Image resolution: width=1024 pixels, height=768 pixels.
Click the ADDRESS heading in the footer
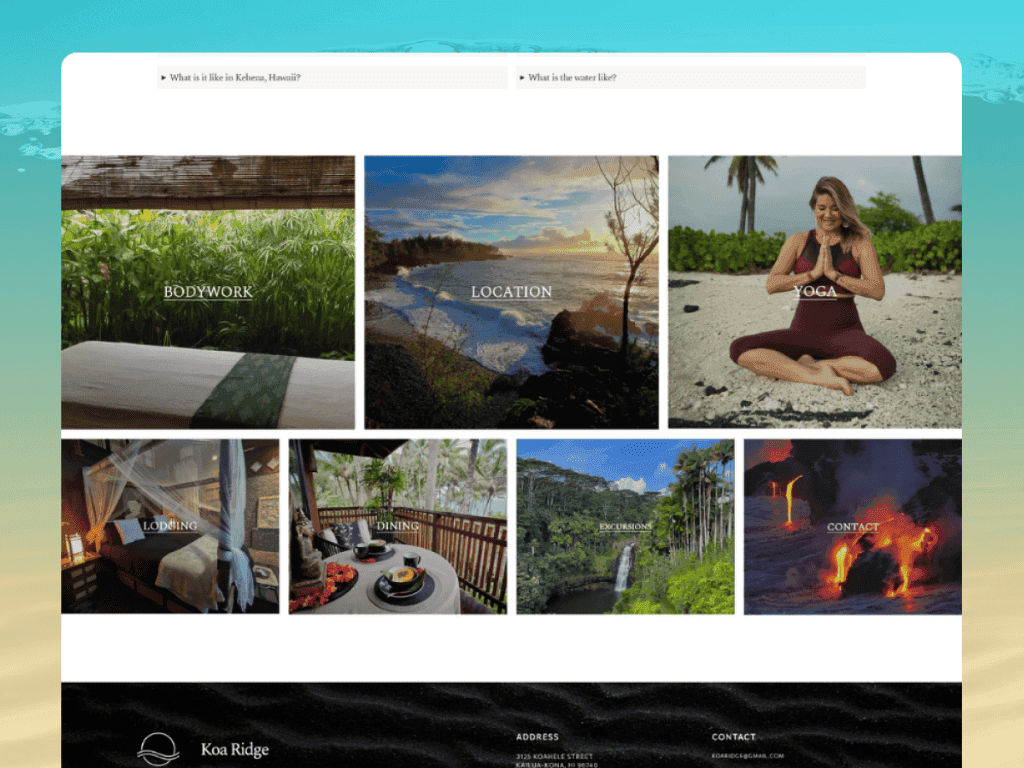(x=537, y=737)
